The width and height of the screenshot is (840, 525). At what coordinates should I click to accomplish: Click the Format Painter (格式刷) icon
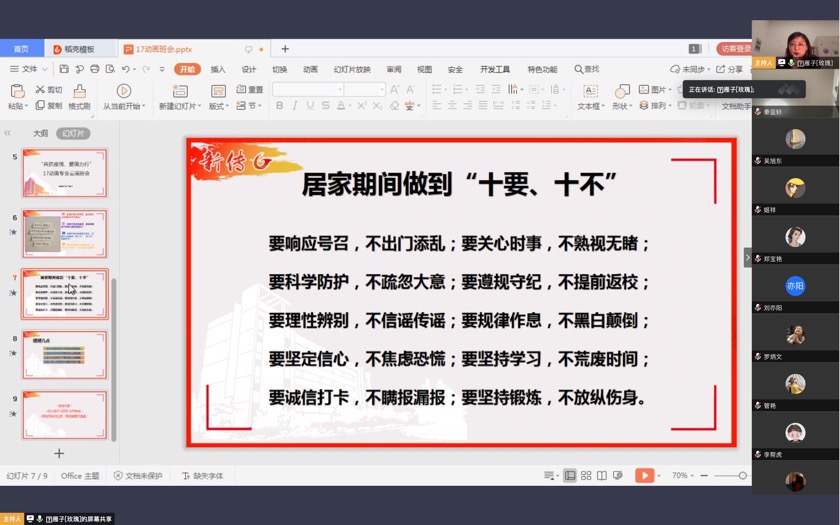click(x=79, y=91)
